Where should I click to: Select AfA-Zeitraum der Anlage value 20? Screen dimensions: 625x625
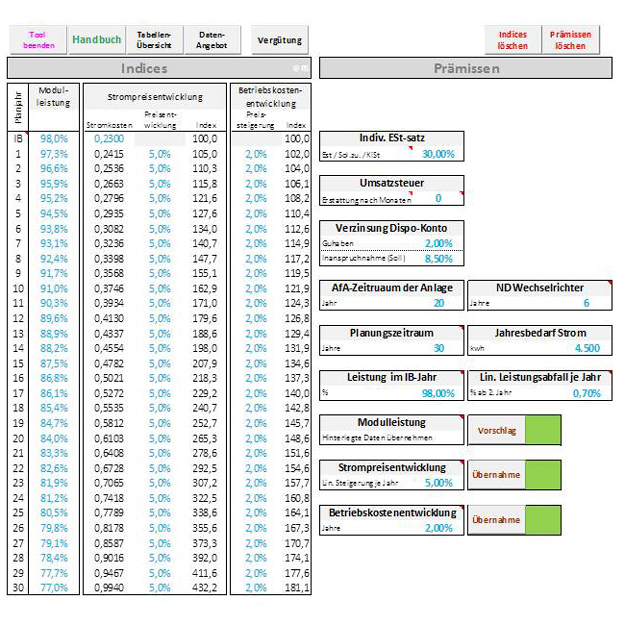(437, 303)
